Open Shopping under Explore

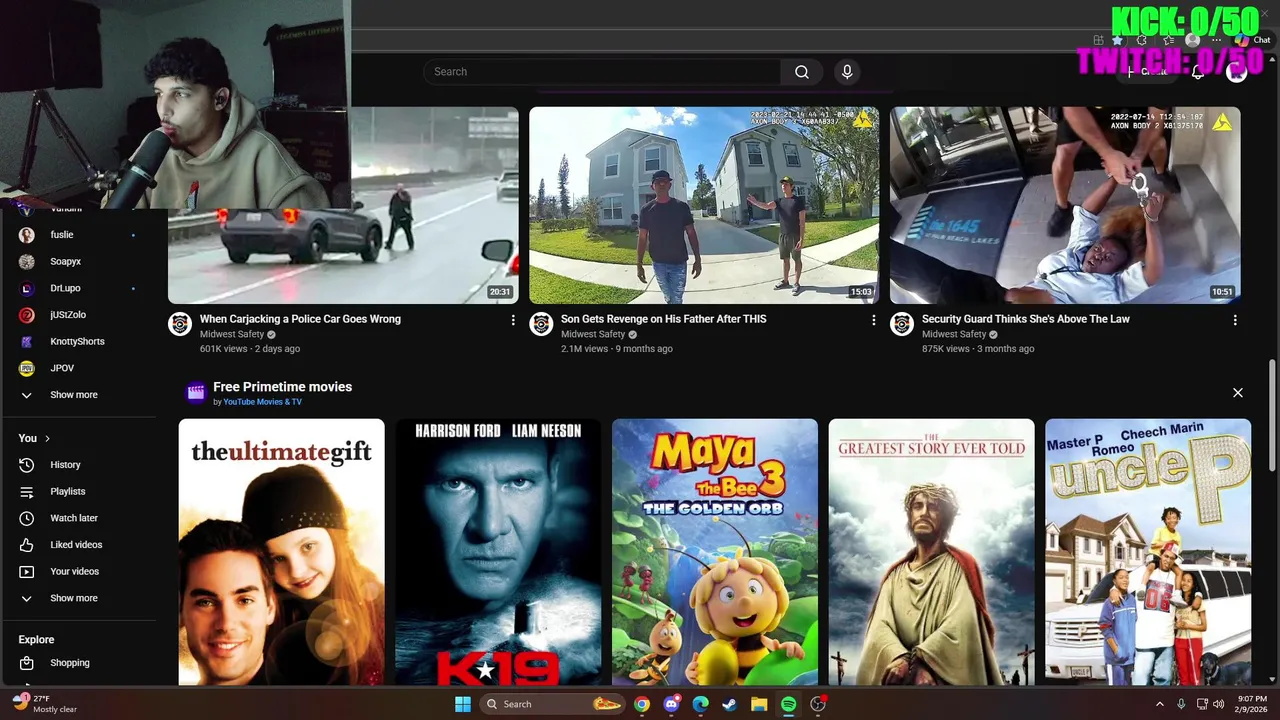70,663
